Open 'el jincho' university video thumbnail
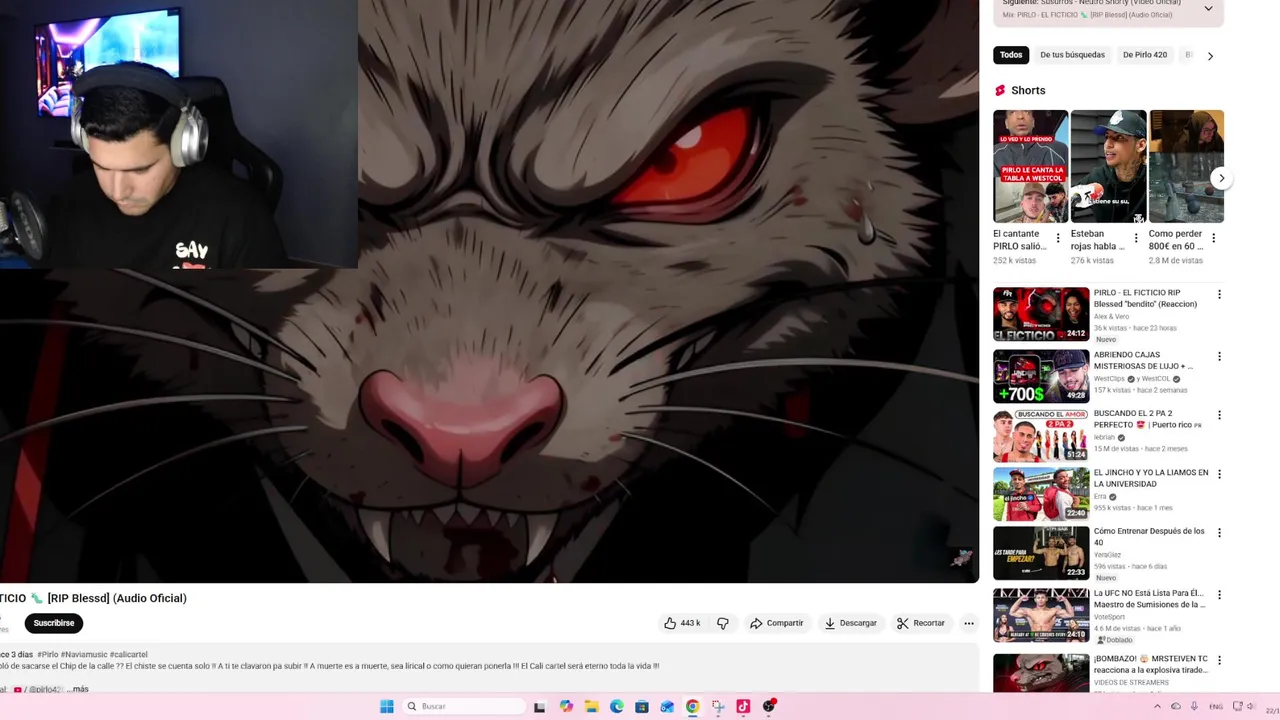The width and height of the screenshot is (1280, 720). point(1041,494)
